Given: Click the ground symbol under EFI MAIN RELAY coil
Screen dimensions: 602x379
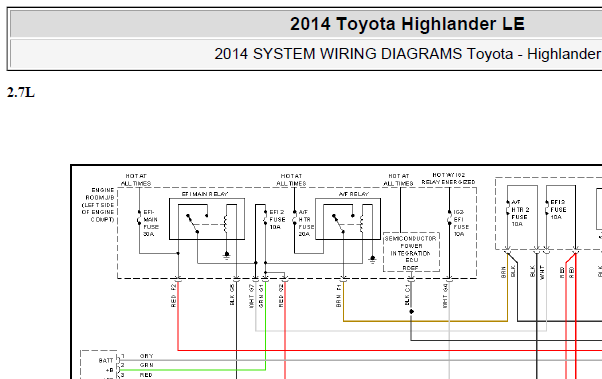Looking at the screenshot, I should [x=227, y=255].
